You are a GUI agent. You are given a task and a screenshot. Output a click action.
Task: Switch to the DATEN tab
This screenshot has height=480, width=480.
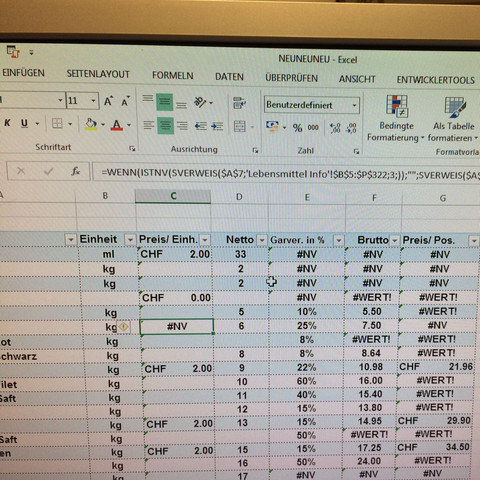click(229, 77)
